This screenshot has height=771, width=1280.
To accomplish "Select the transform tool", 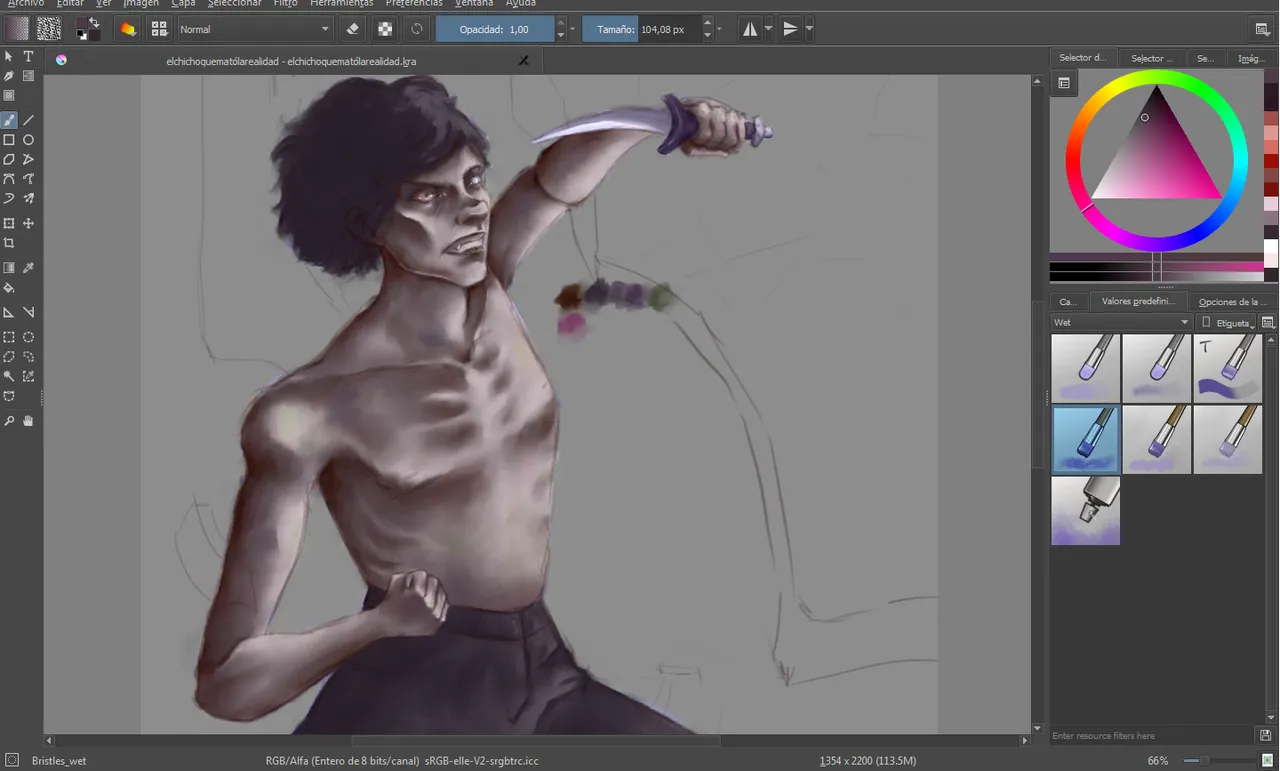I will click(9, 224).
